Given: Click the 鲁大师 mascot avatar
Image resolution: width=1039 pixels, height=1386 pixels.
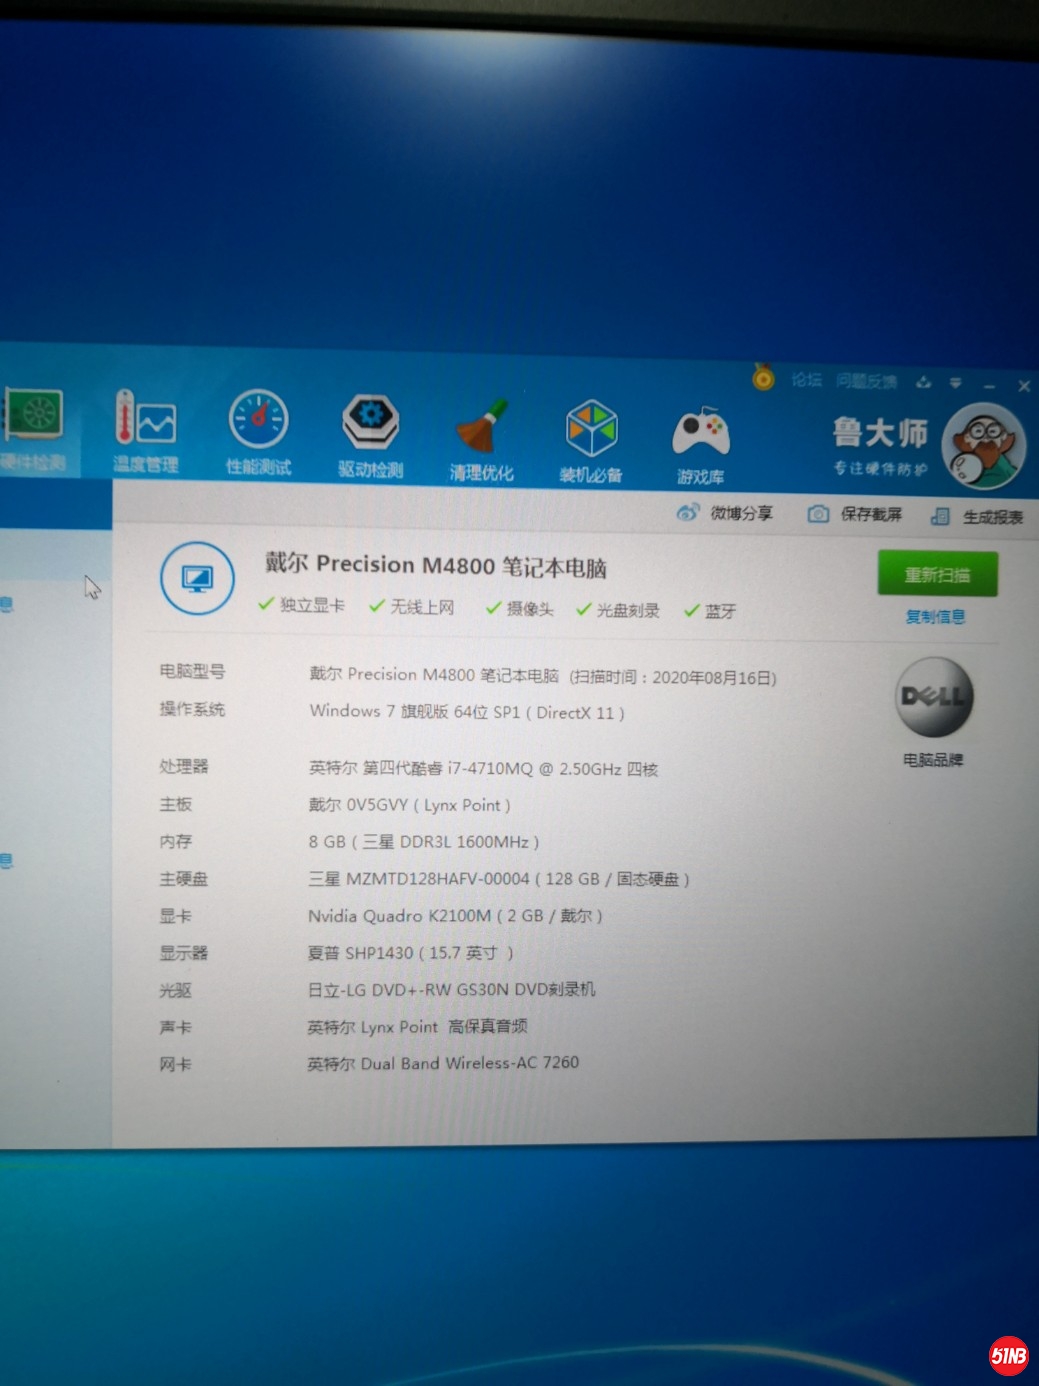Looking at the screenshot, I should click(x=984, y=446).
